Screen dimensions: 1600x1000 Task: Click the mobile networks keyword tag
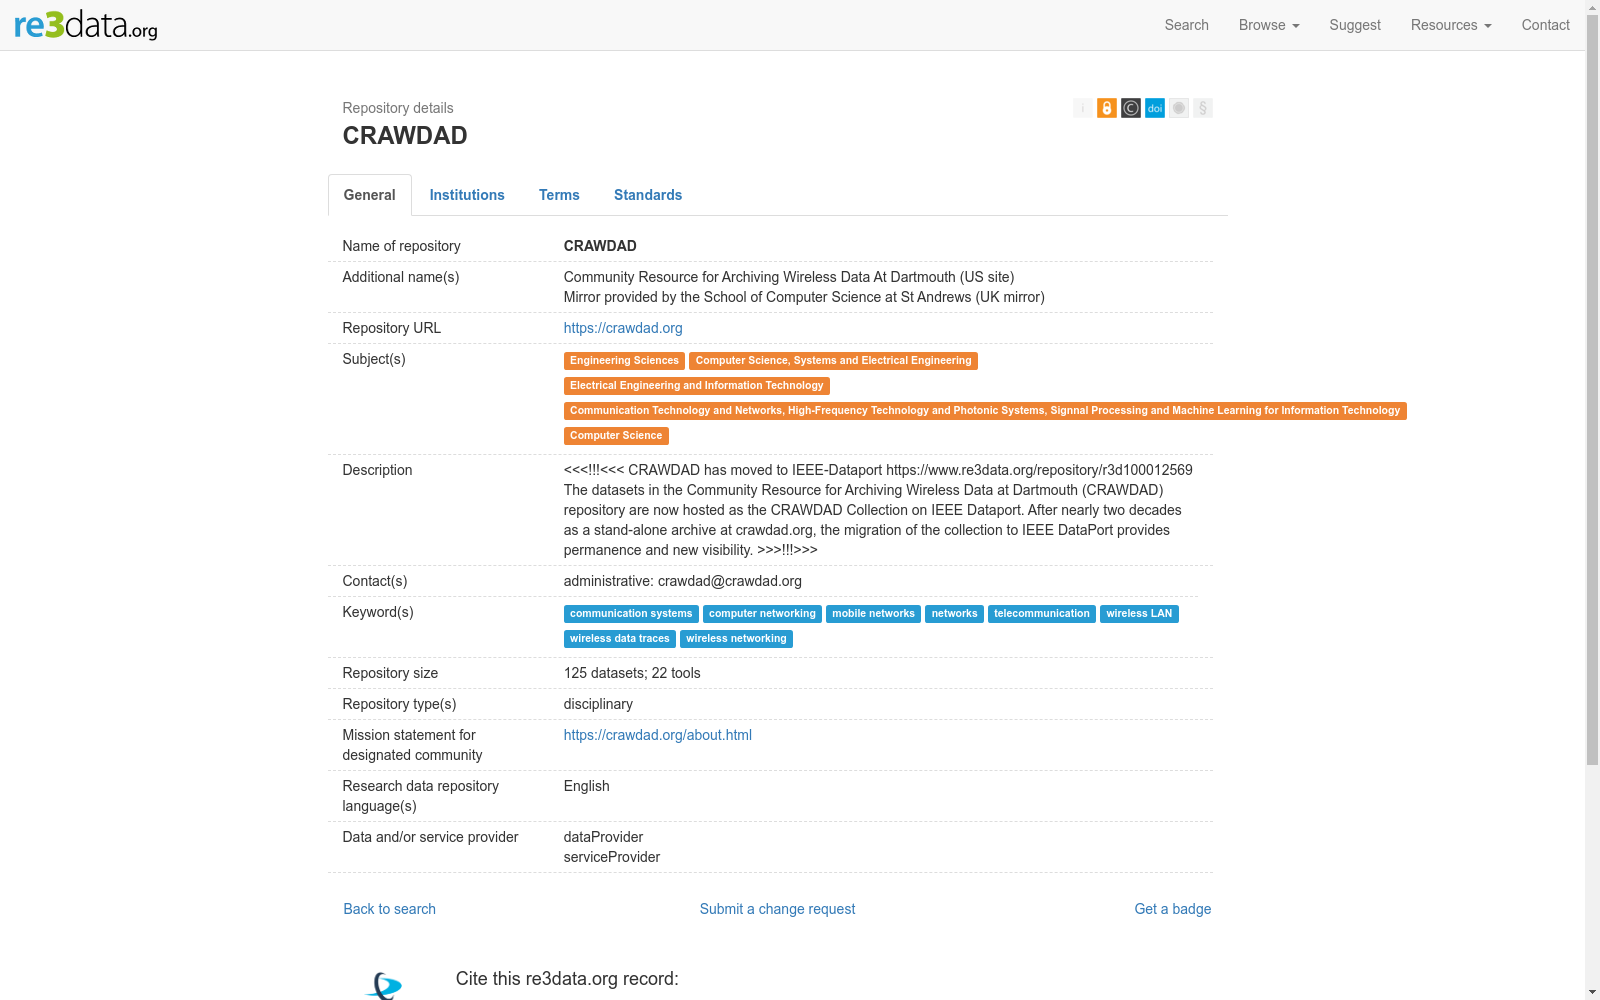[874, 614]
